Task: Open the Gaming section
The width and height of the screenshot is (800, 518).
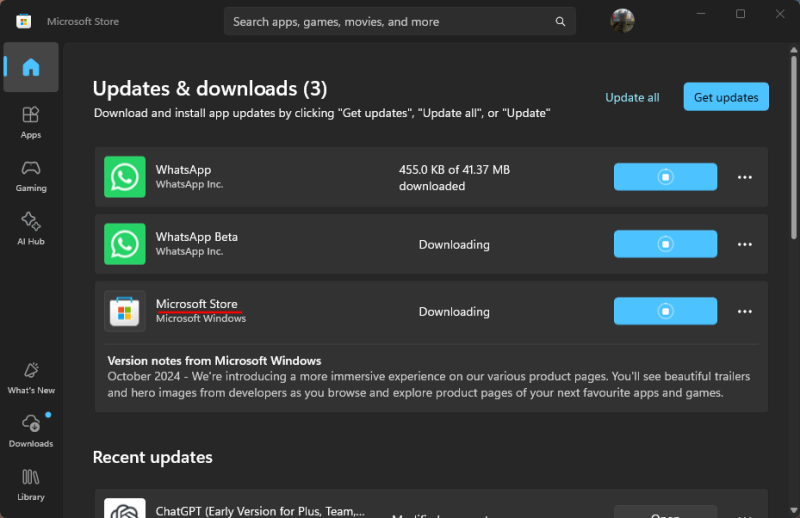Action: [x=31, y=175]
